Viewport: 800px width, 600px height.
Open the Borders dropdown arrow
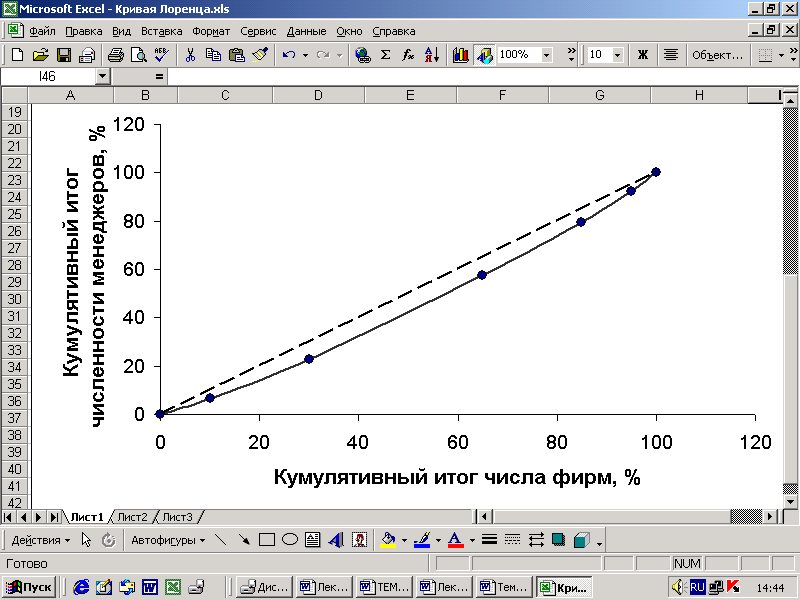tap(781, 55)
